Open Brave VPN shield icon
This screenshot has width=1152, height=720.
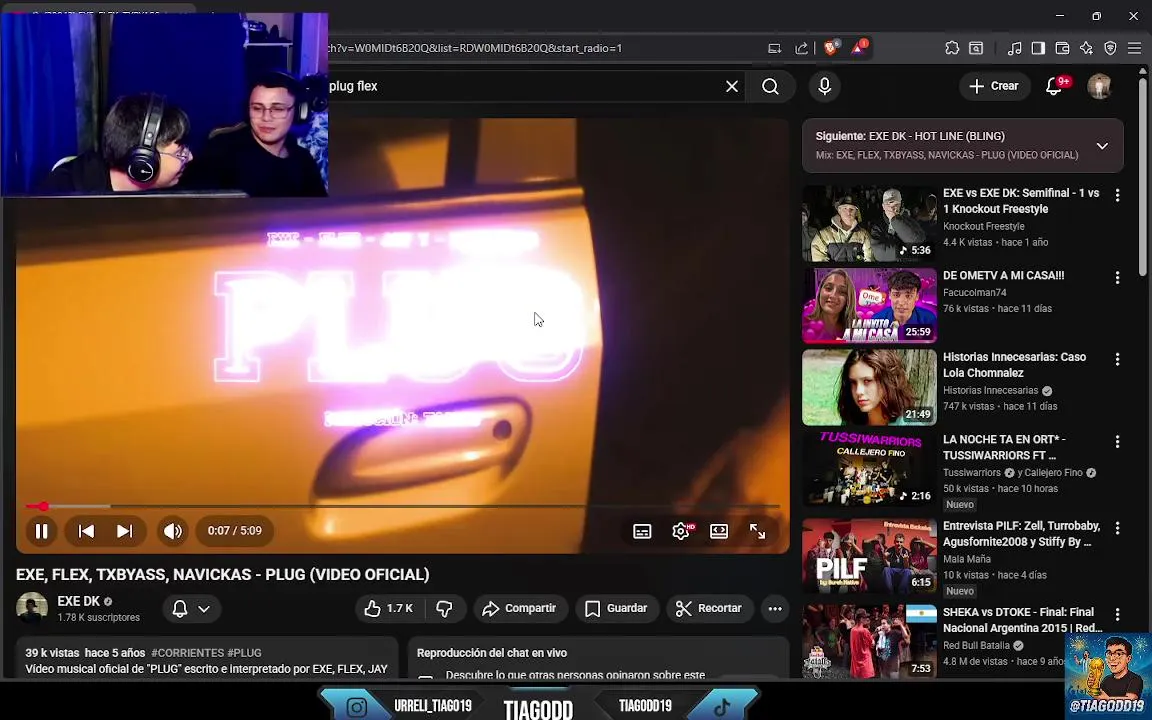[1110, 48]
